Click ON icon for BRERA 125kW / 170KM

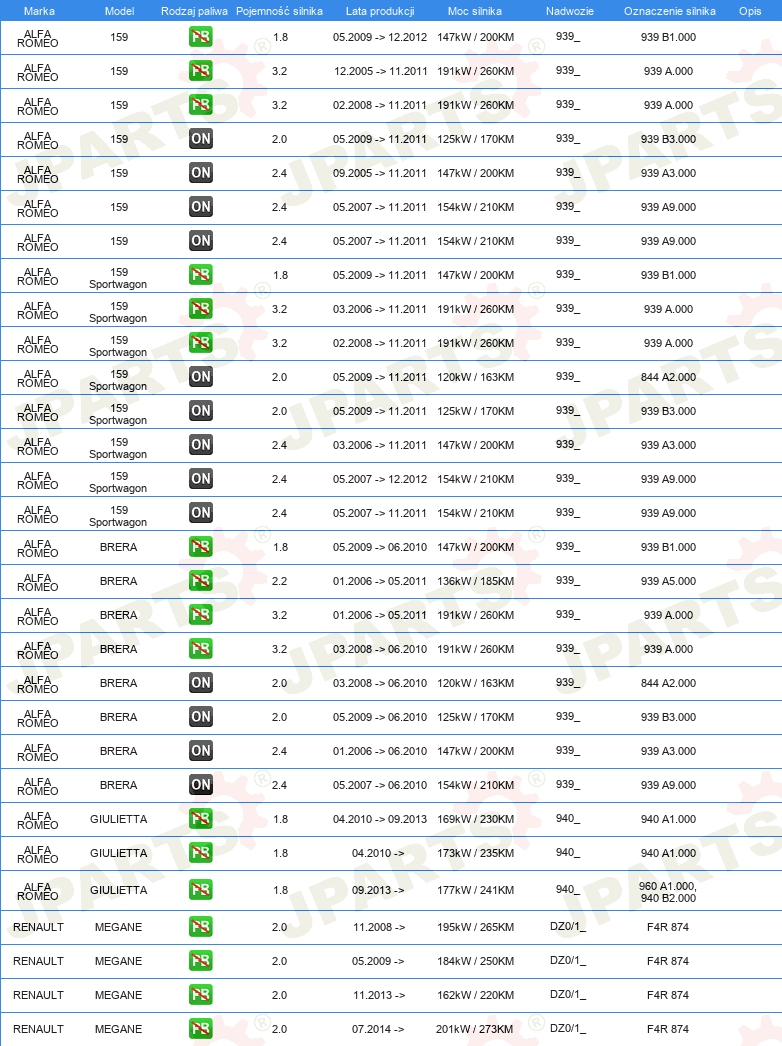pyautogui.click(x=201, y=717)
